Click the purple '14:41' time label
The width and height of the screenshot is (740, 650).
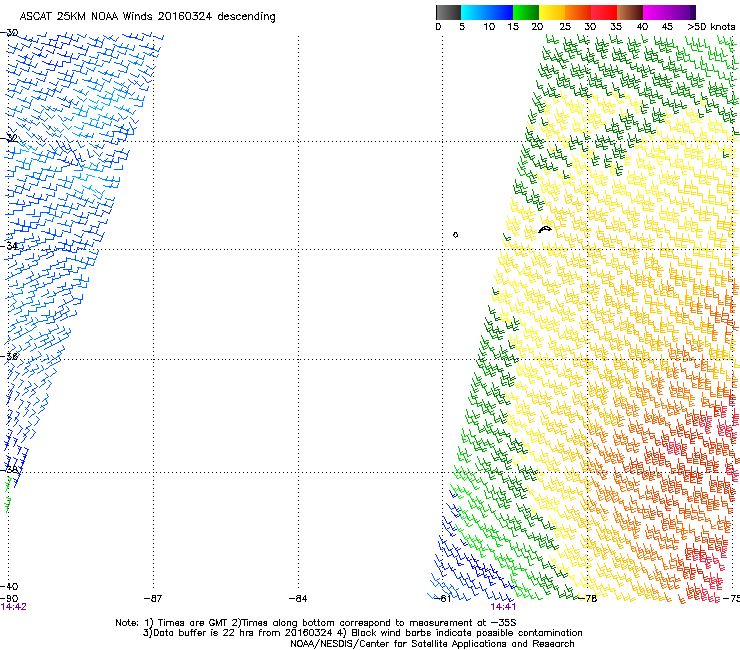[503, 607]
